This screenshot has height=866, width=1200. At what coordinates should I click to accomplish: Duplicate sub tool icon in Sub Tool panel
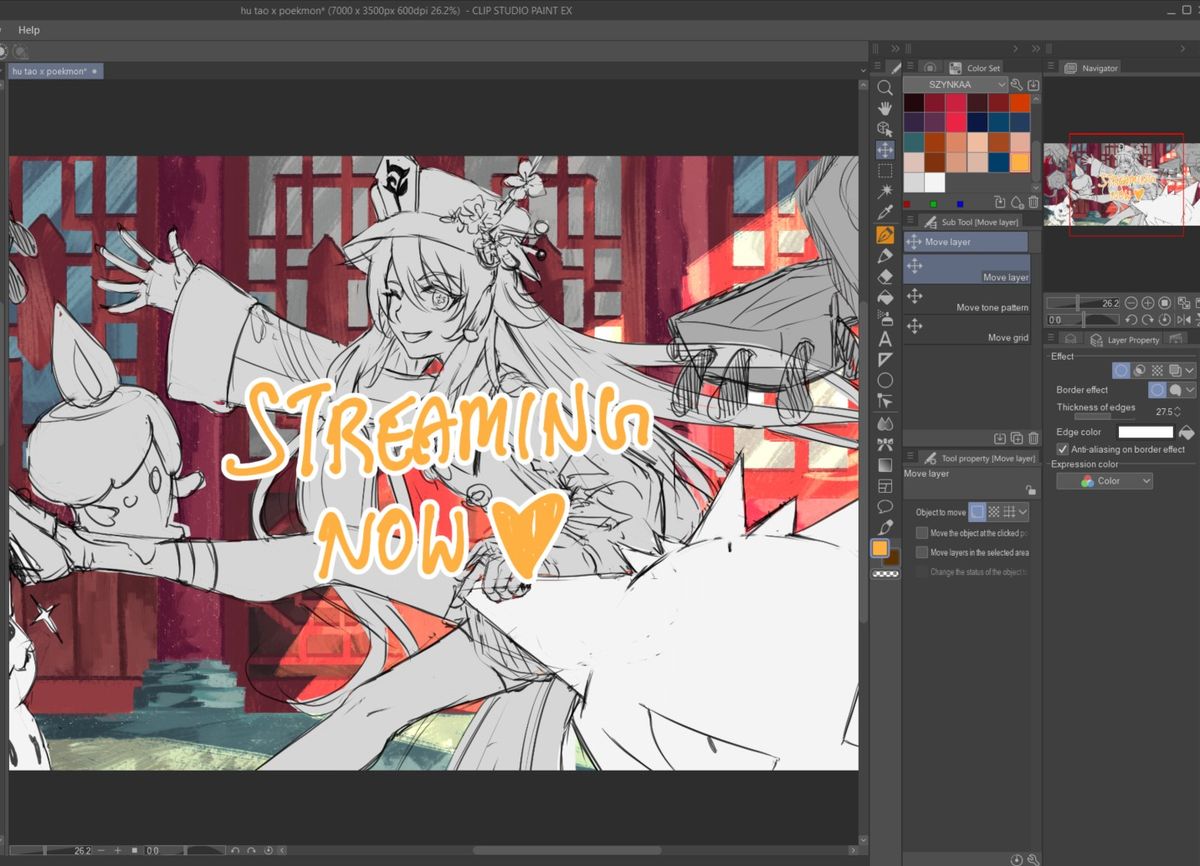(1017, 438)
